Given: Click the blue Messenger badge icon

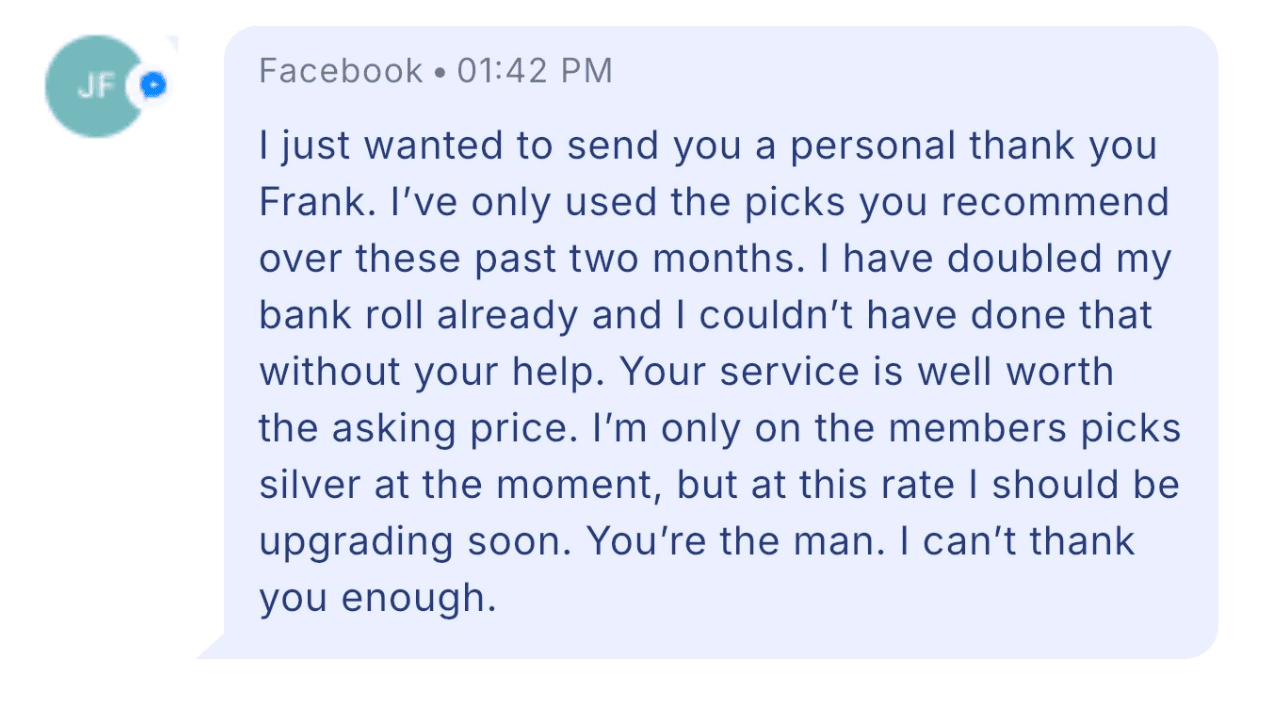Looking at the screenshot, I should click(152, 86).
